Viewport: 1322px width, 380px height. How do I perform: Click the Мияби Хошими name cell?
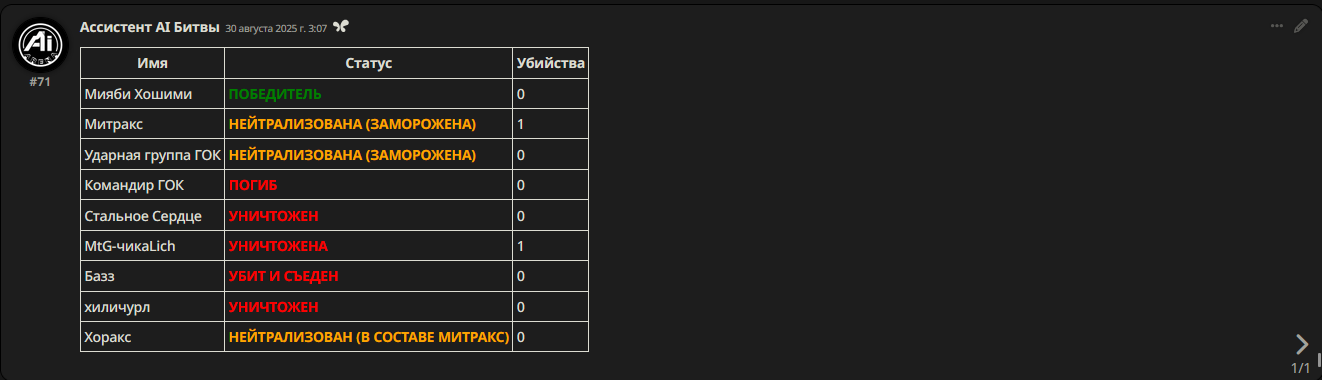click(152, 94)
